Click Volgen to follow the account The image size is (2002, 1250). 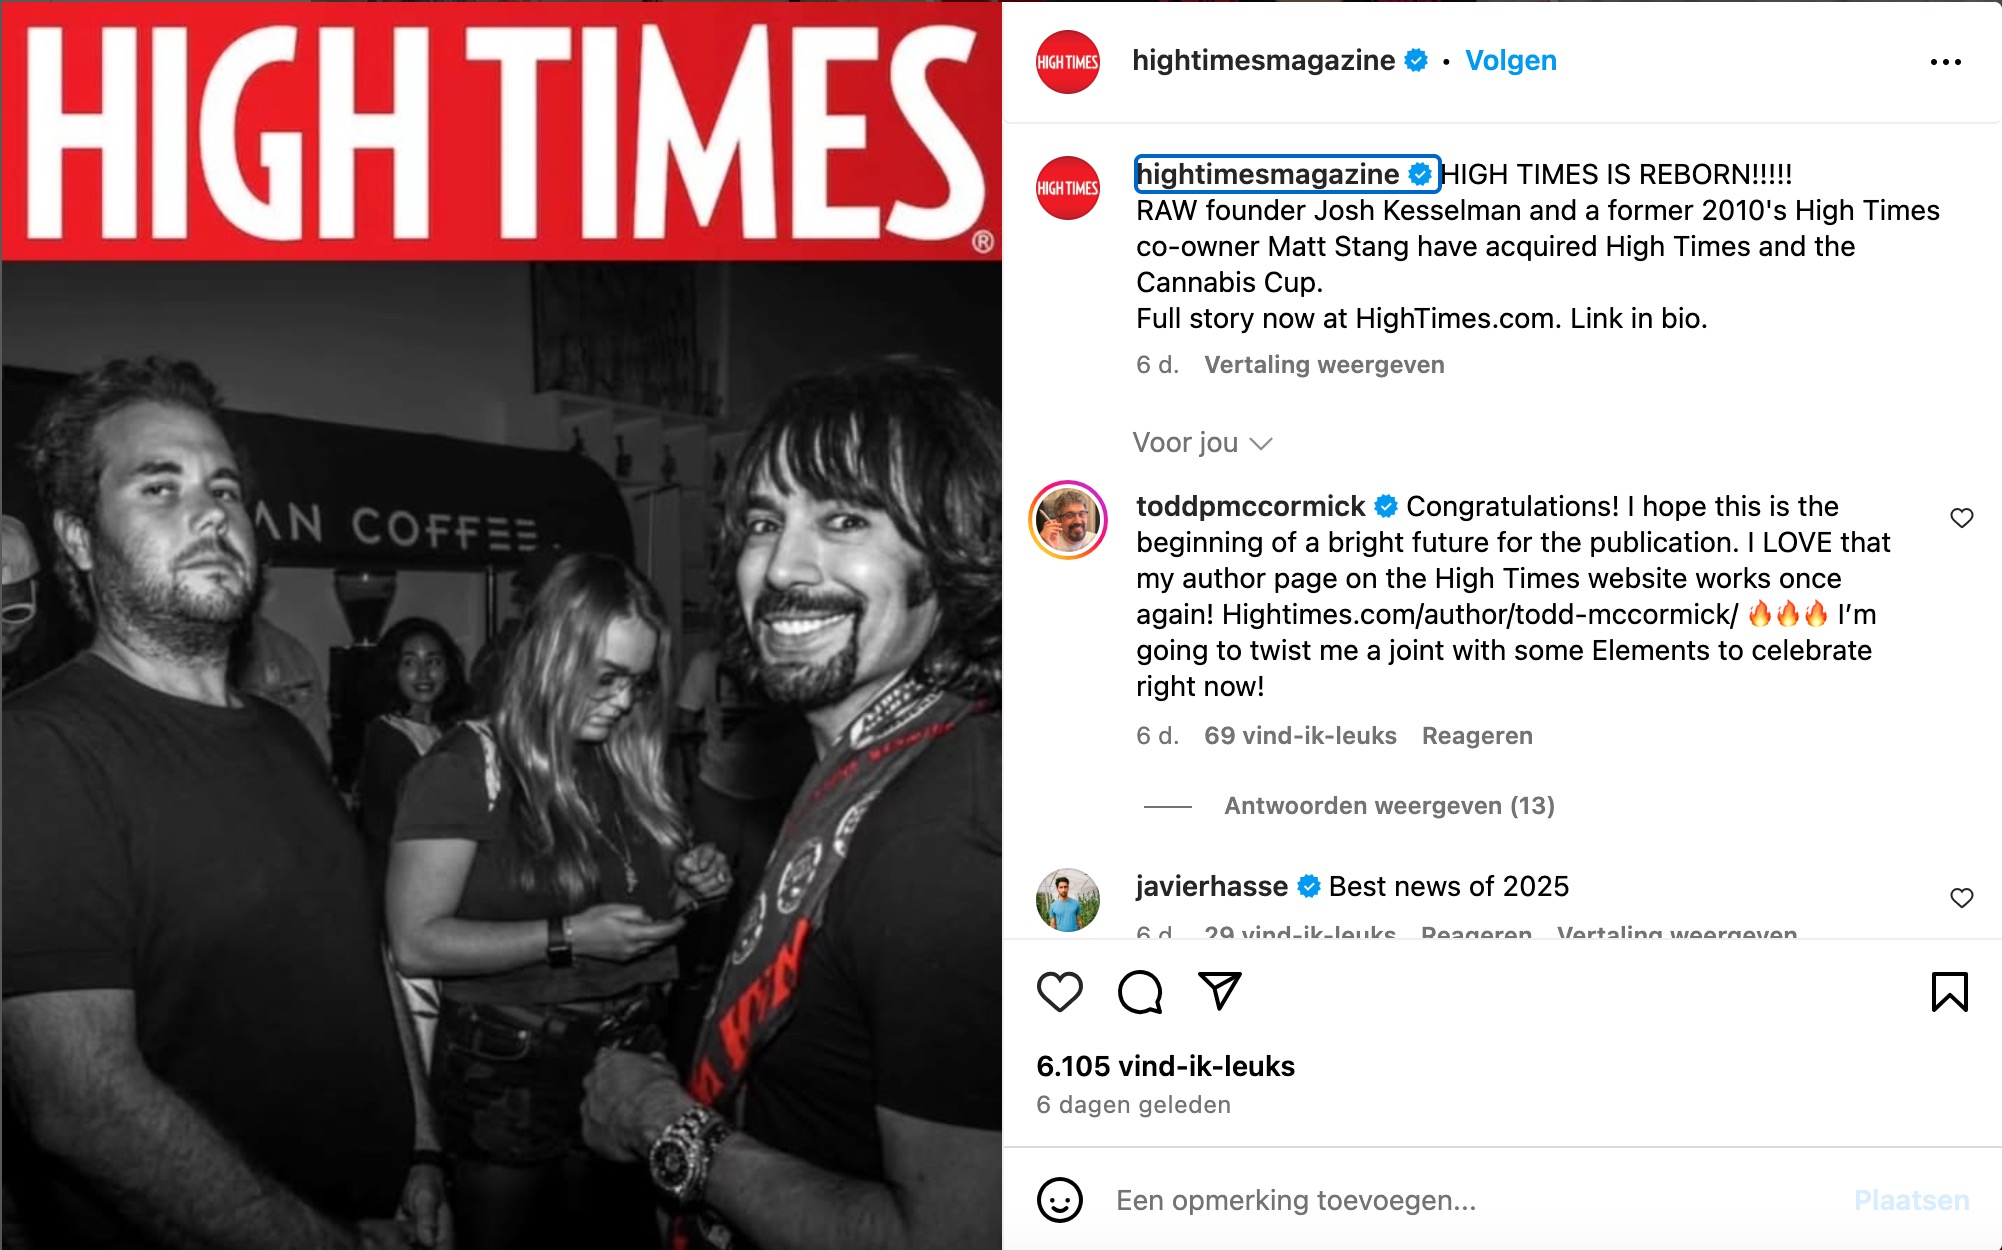(1511, 61)
